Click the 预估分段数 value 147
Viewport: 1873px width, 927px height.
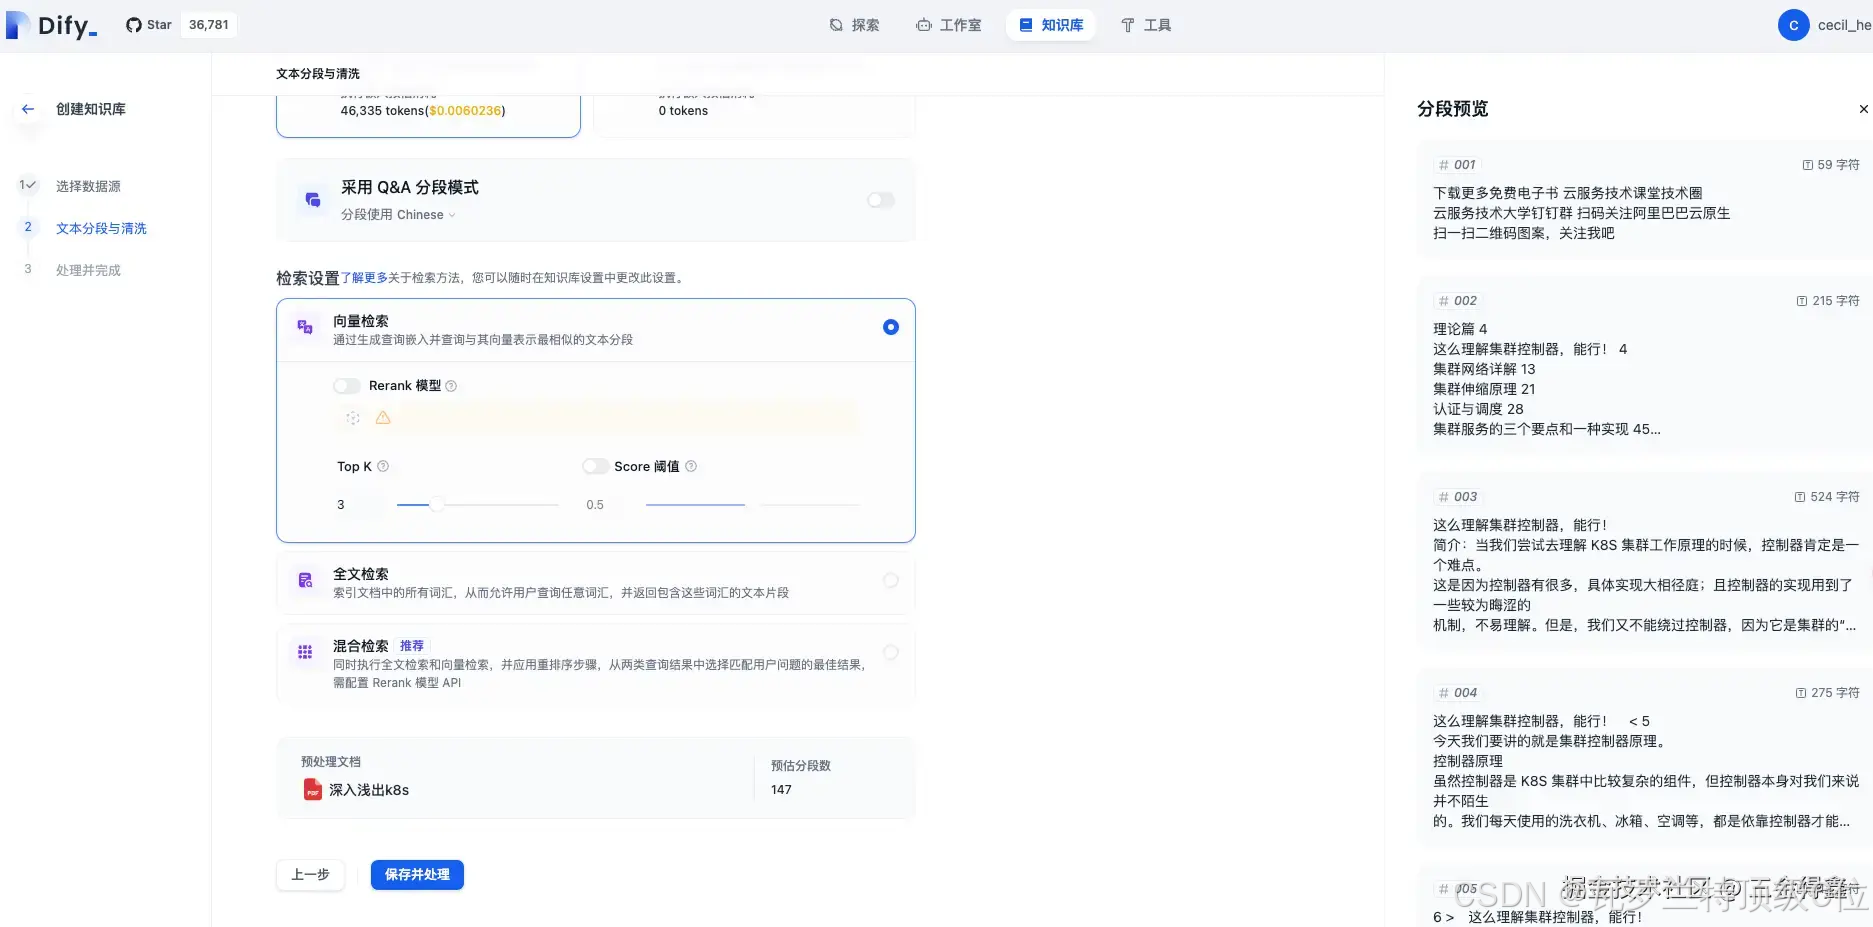pos(781,790)
